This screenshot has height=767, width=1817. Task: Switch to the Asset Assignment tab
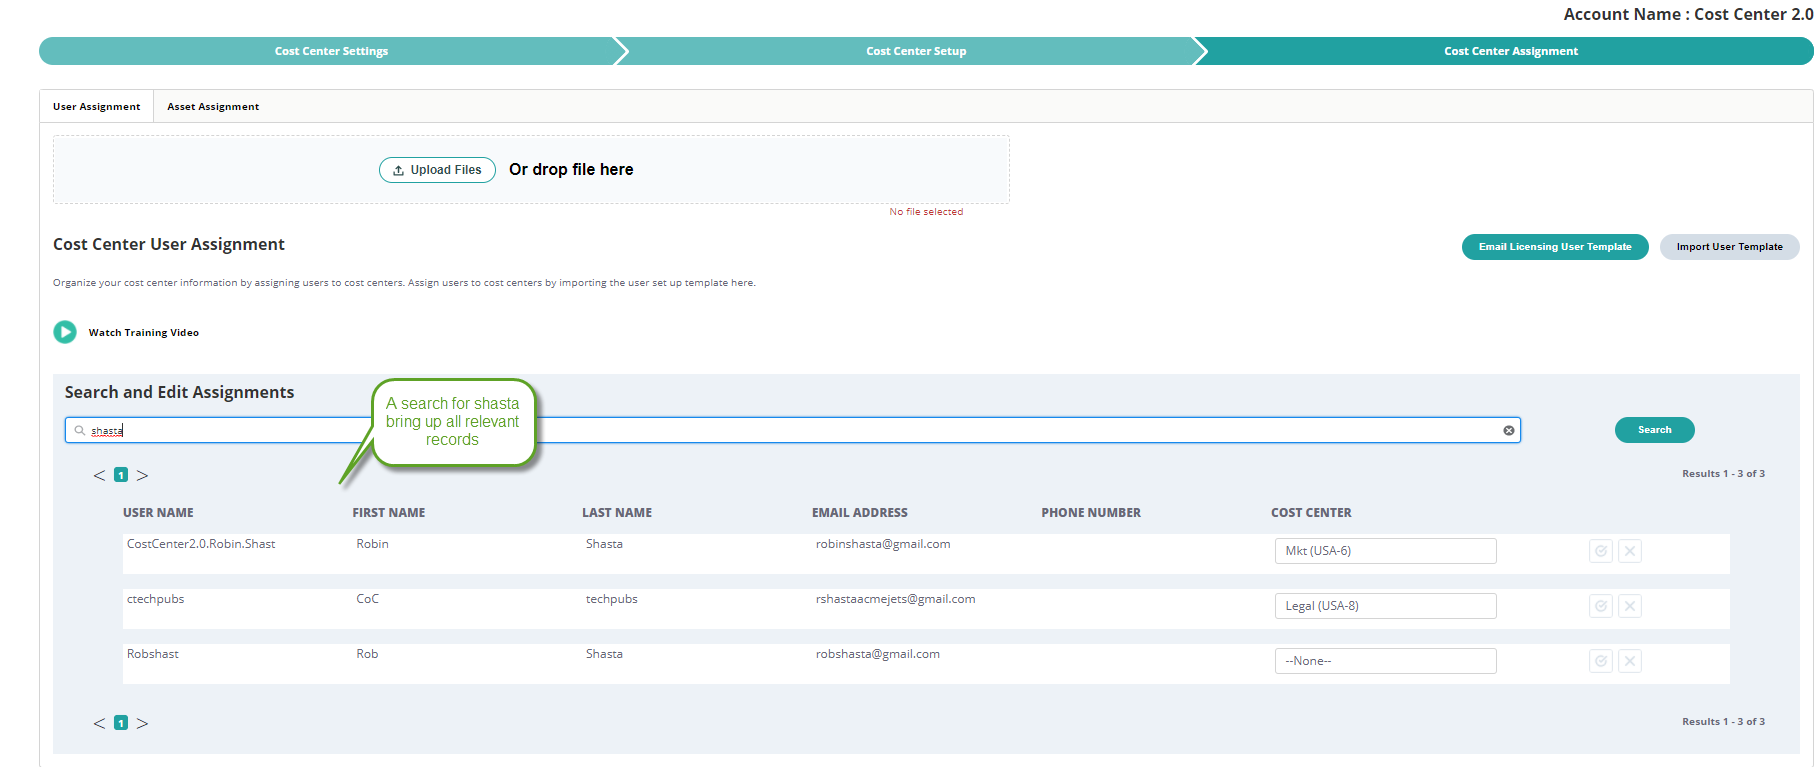(213, 106)
